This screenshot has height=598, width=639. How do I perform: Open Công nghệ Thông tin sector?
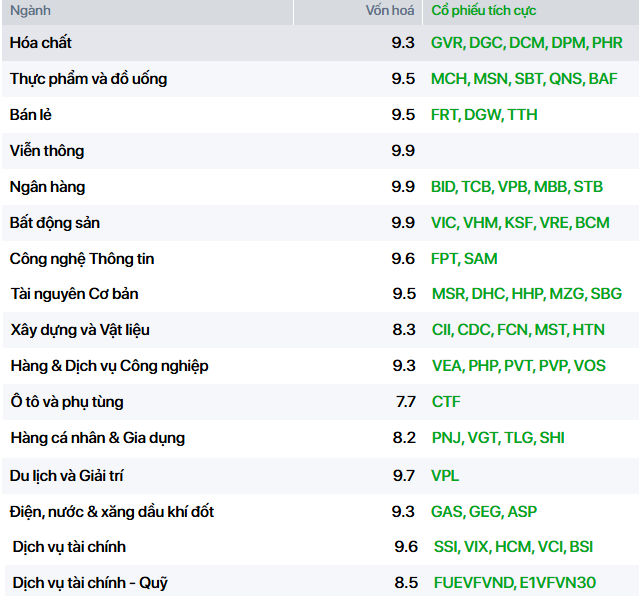tap(320, 258)
